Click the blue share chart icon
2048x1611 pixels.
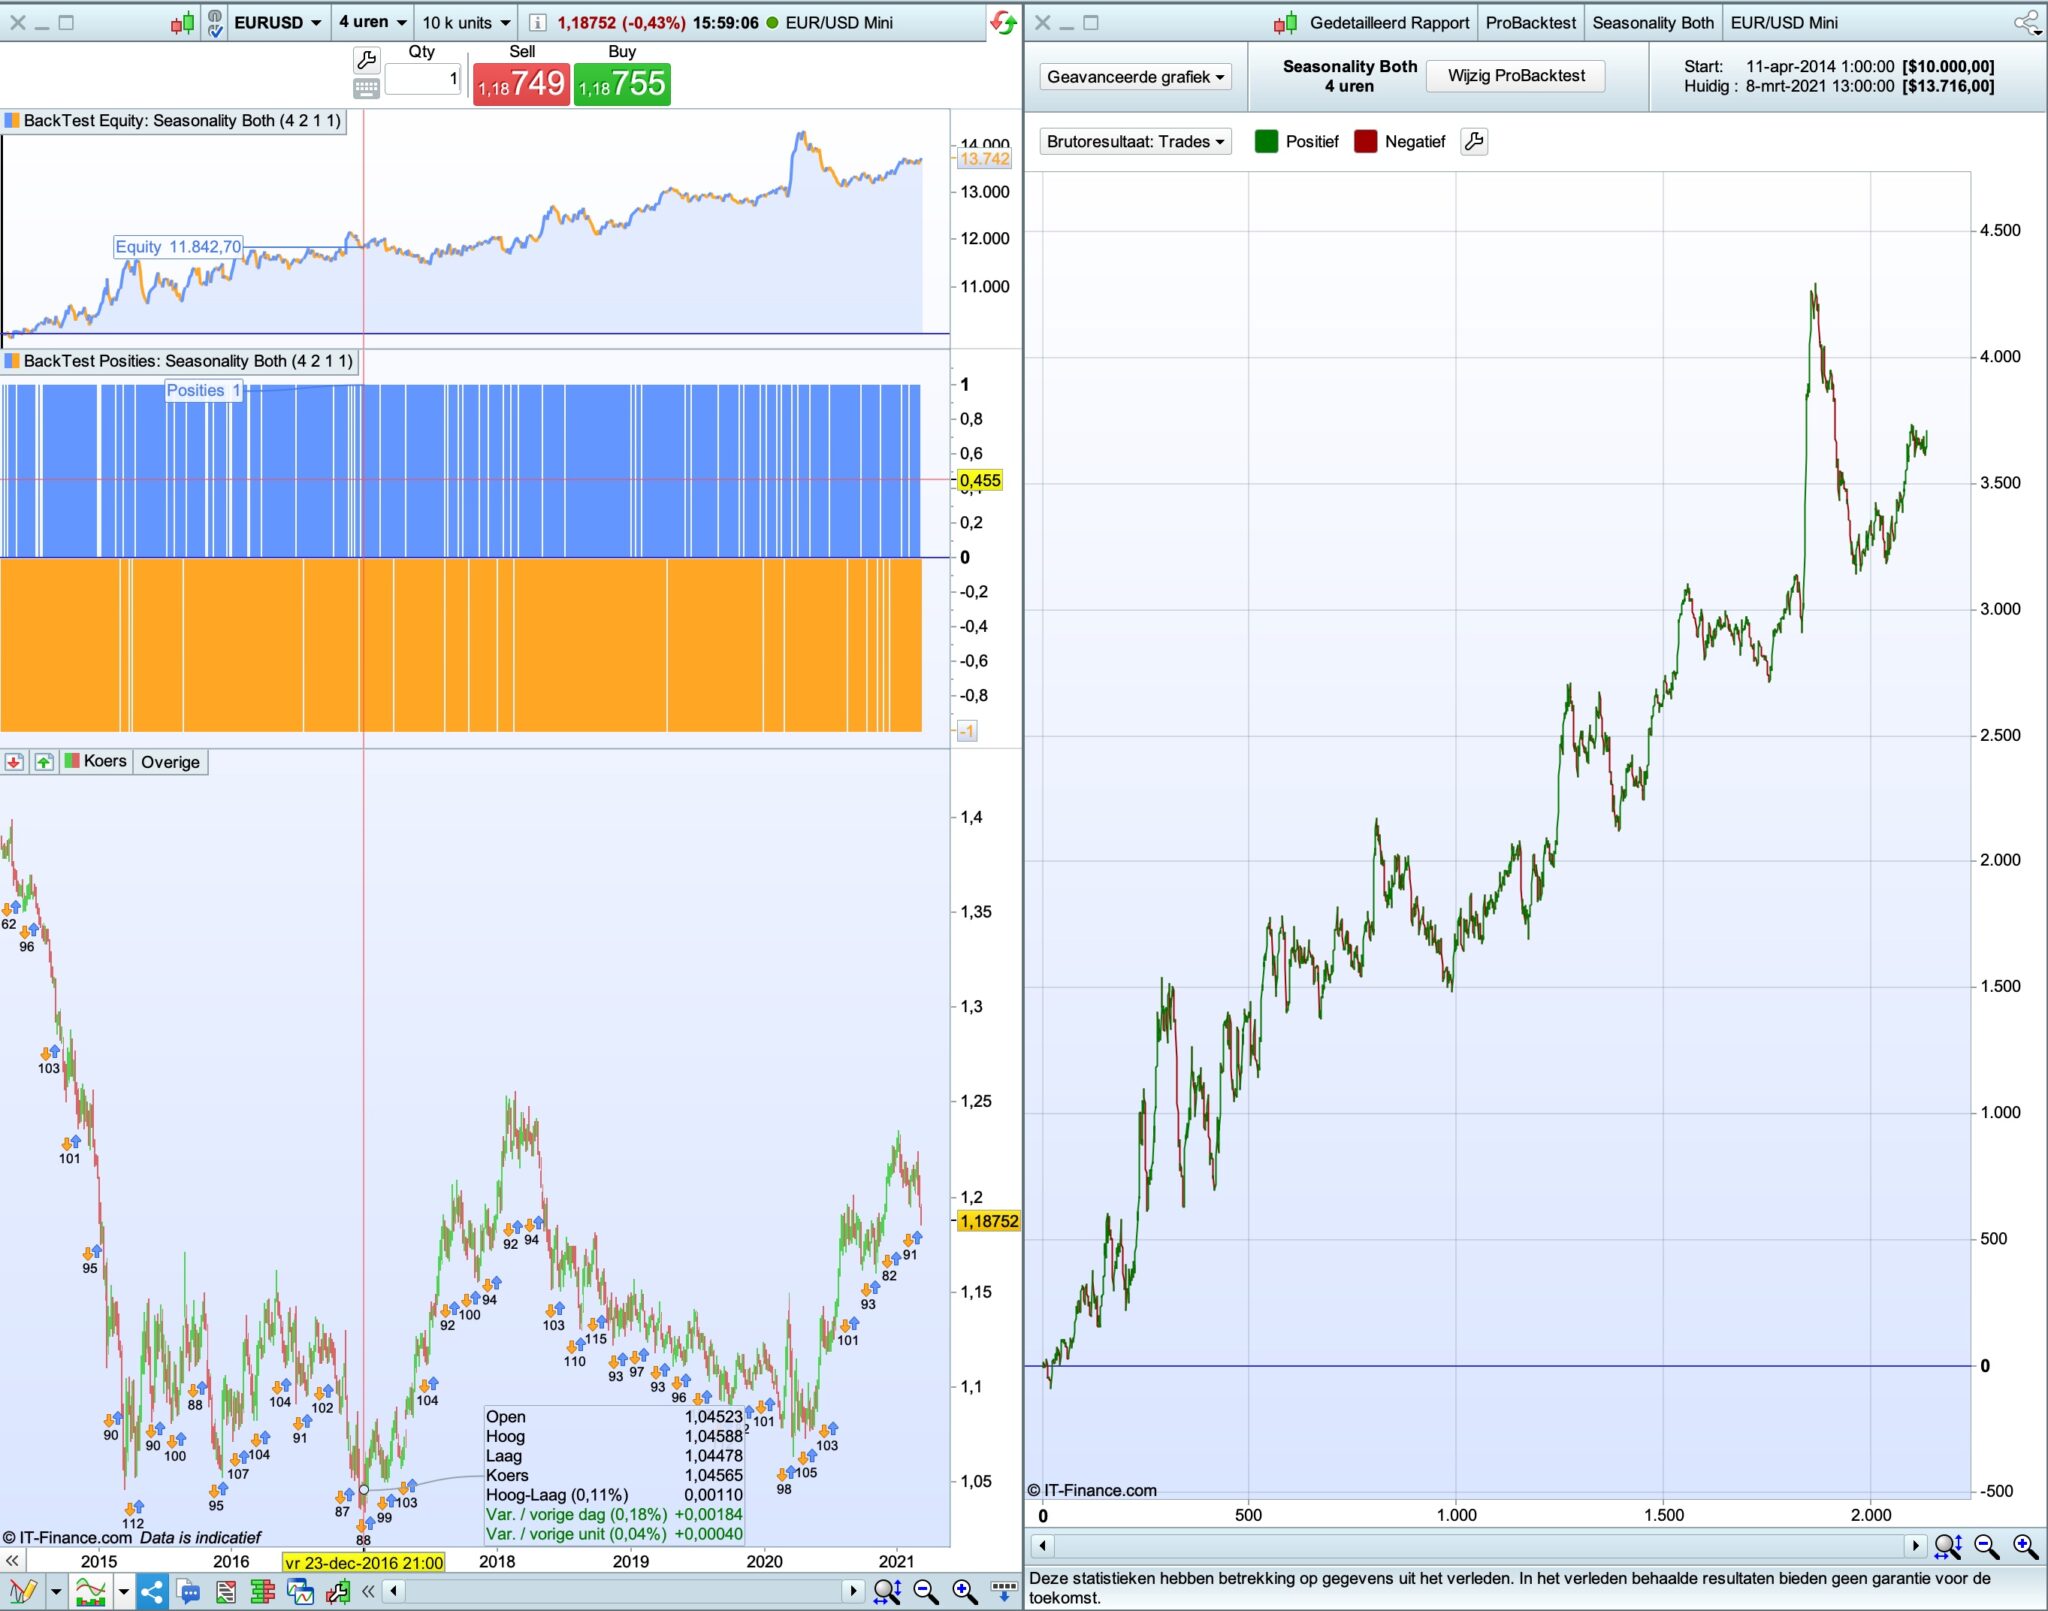(x=152, y=1591)
